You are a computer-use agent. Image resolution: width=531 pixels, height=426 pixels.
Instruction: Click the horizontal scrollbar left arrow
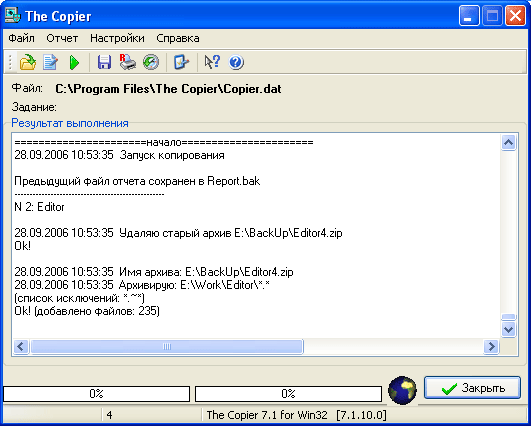click(21, 347)
